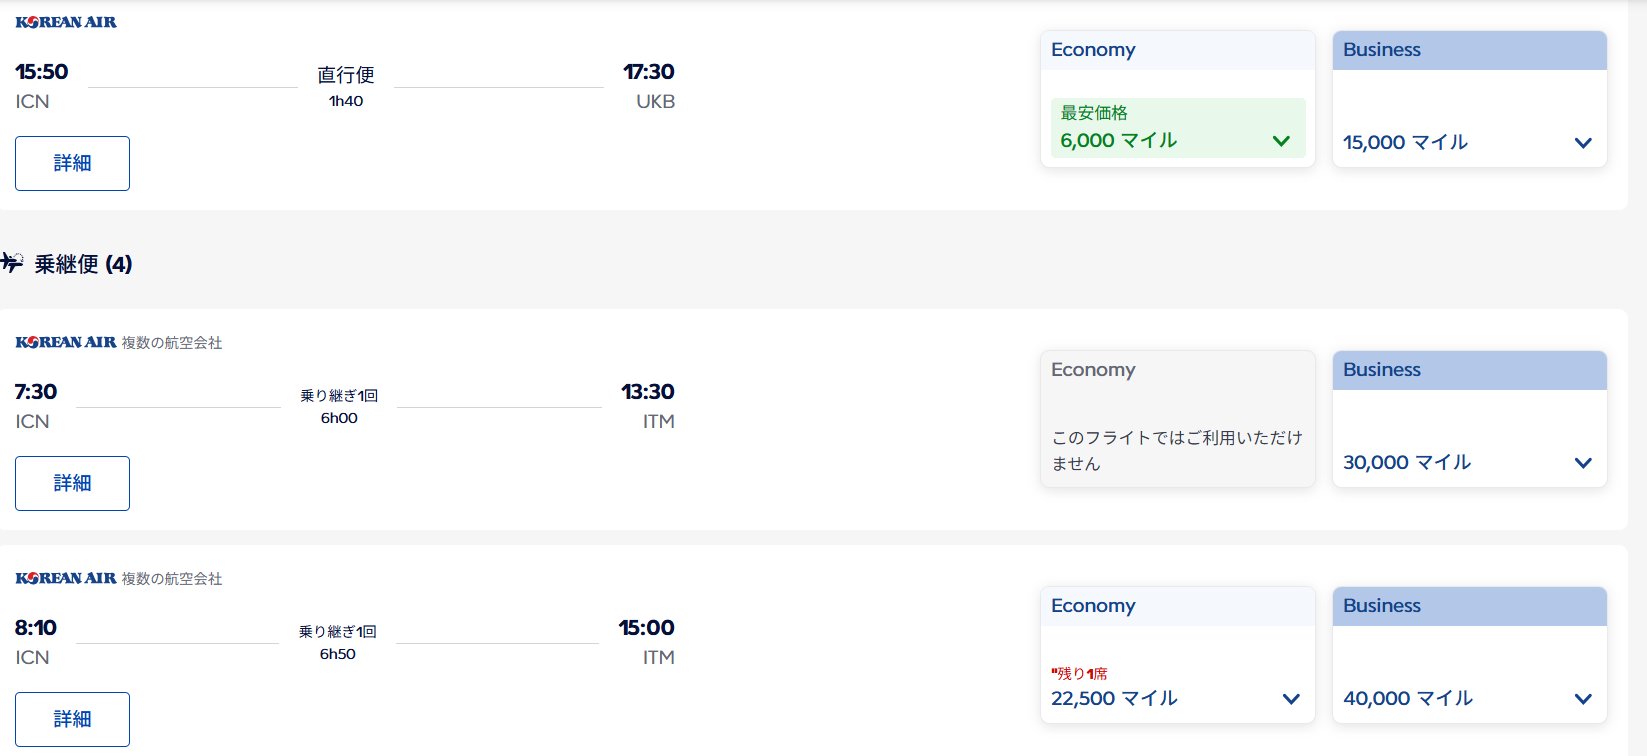Screen dimensions: 1647x756
Task: Select Business header on the 7:30 flight
Action: coord(1470,370)
